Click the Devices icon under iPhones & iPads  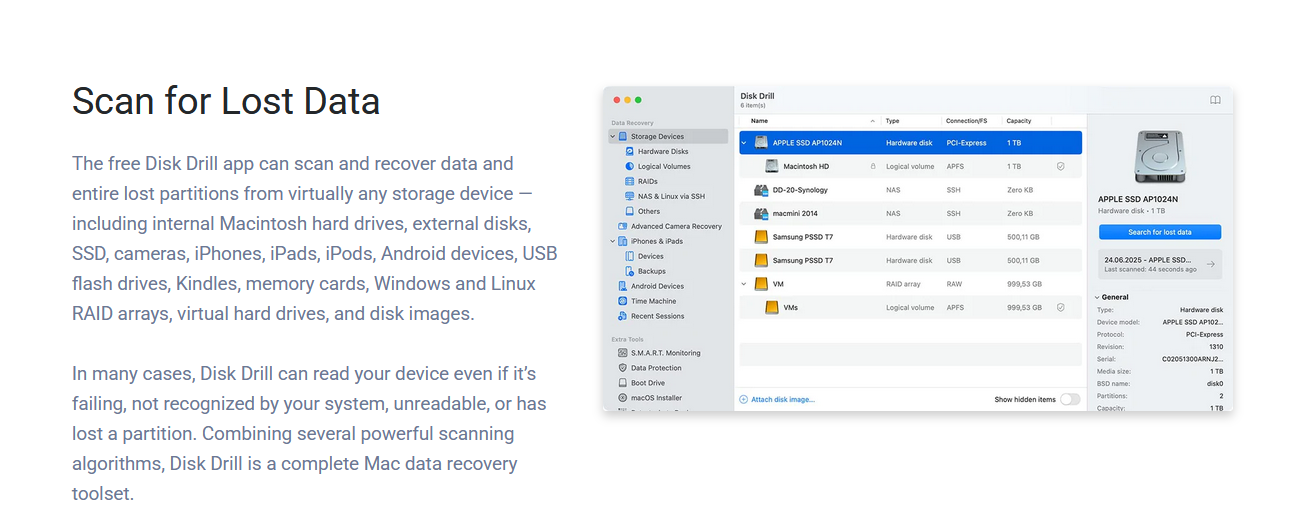point(630,256)
